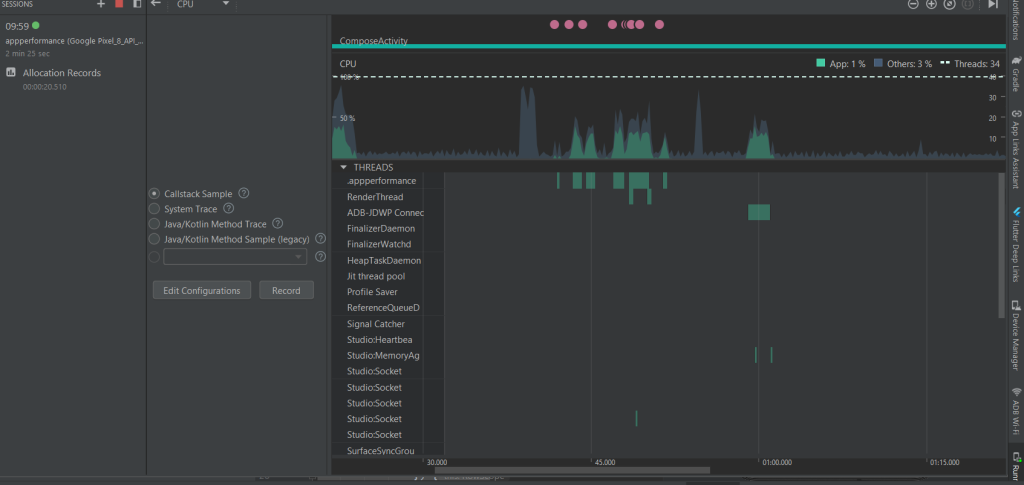Screen dimensions: 1024x485
Task: Open help for Java/Kotlin Method Trace
Action: 278,224
